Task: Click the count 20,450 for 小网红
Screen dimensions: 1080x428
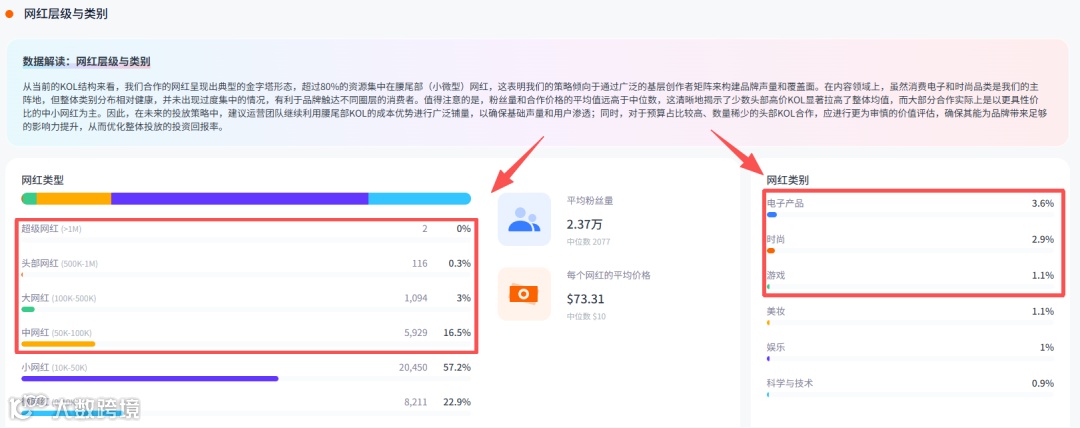Action: click(x=413, y=367)
